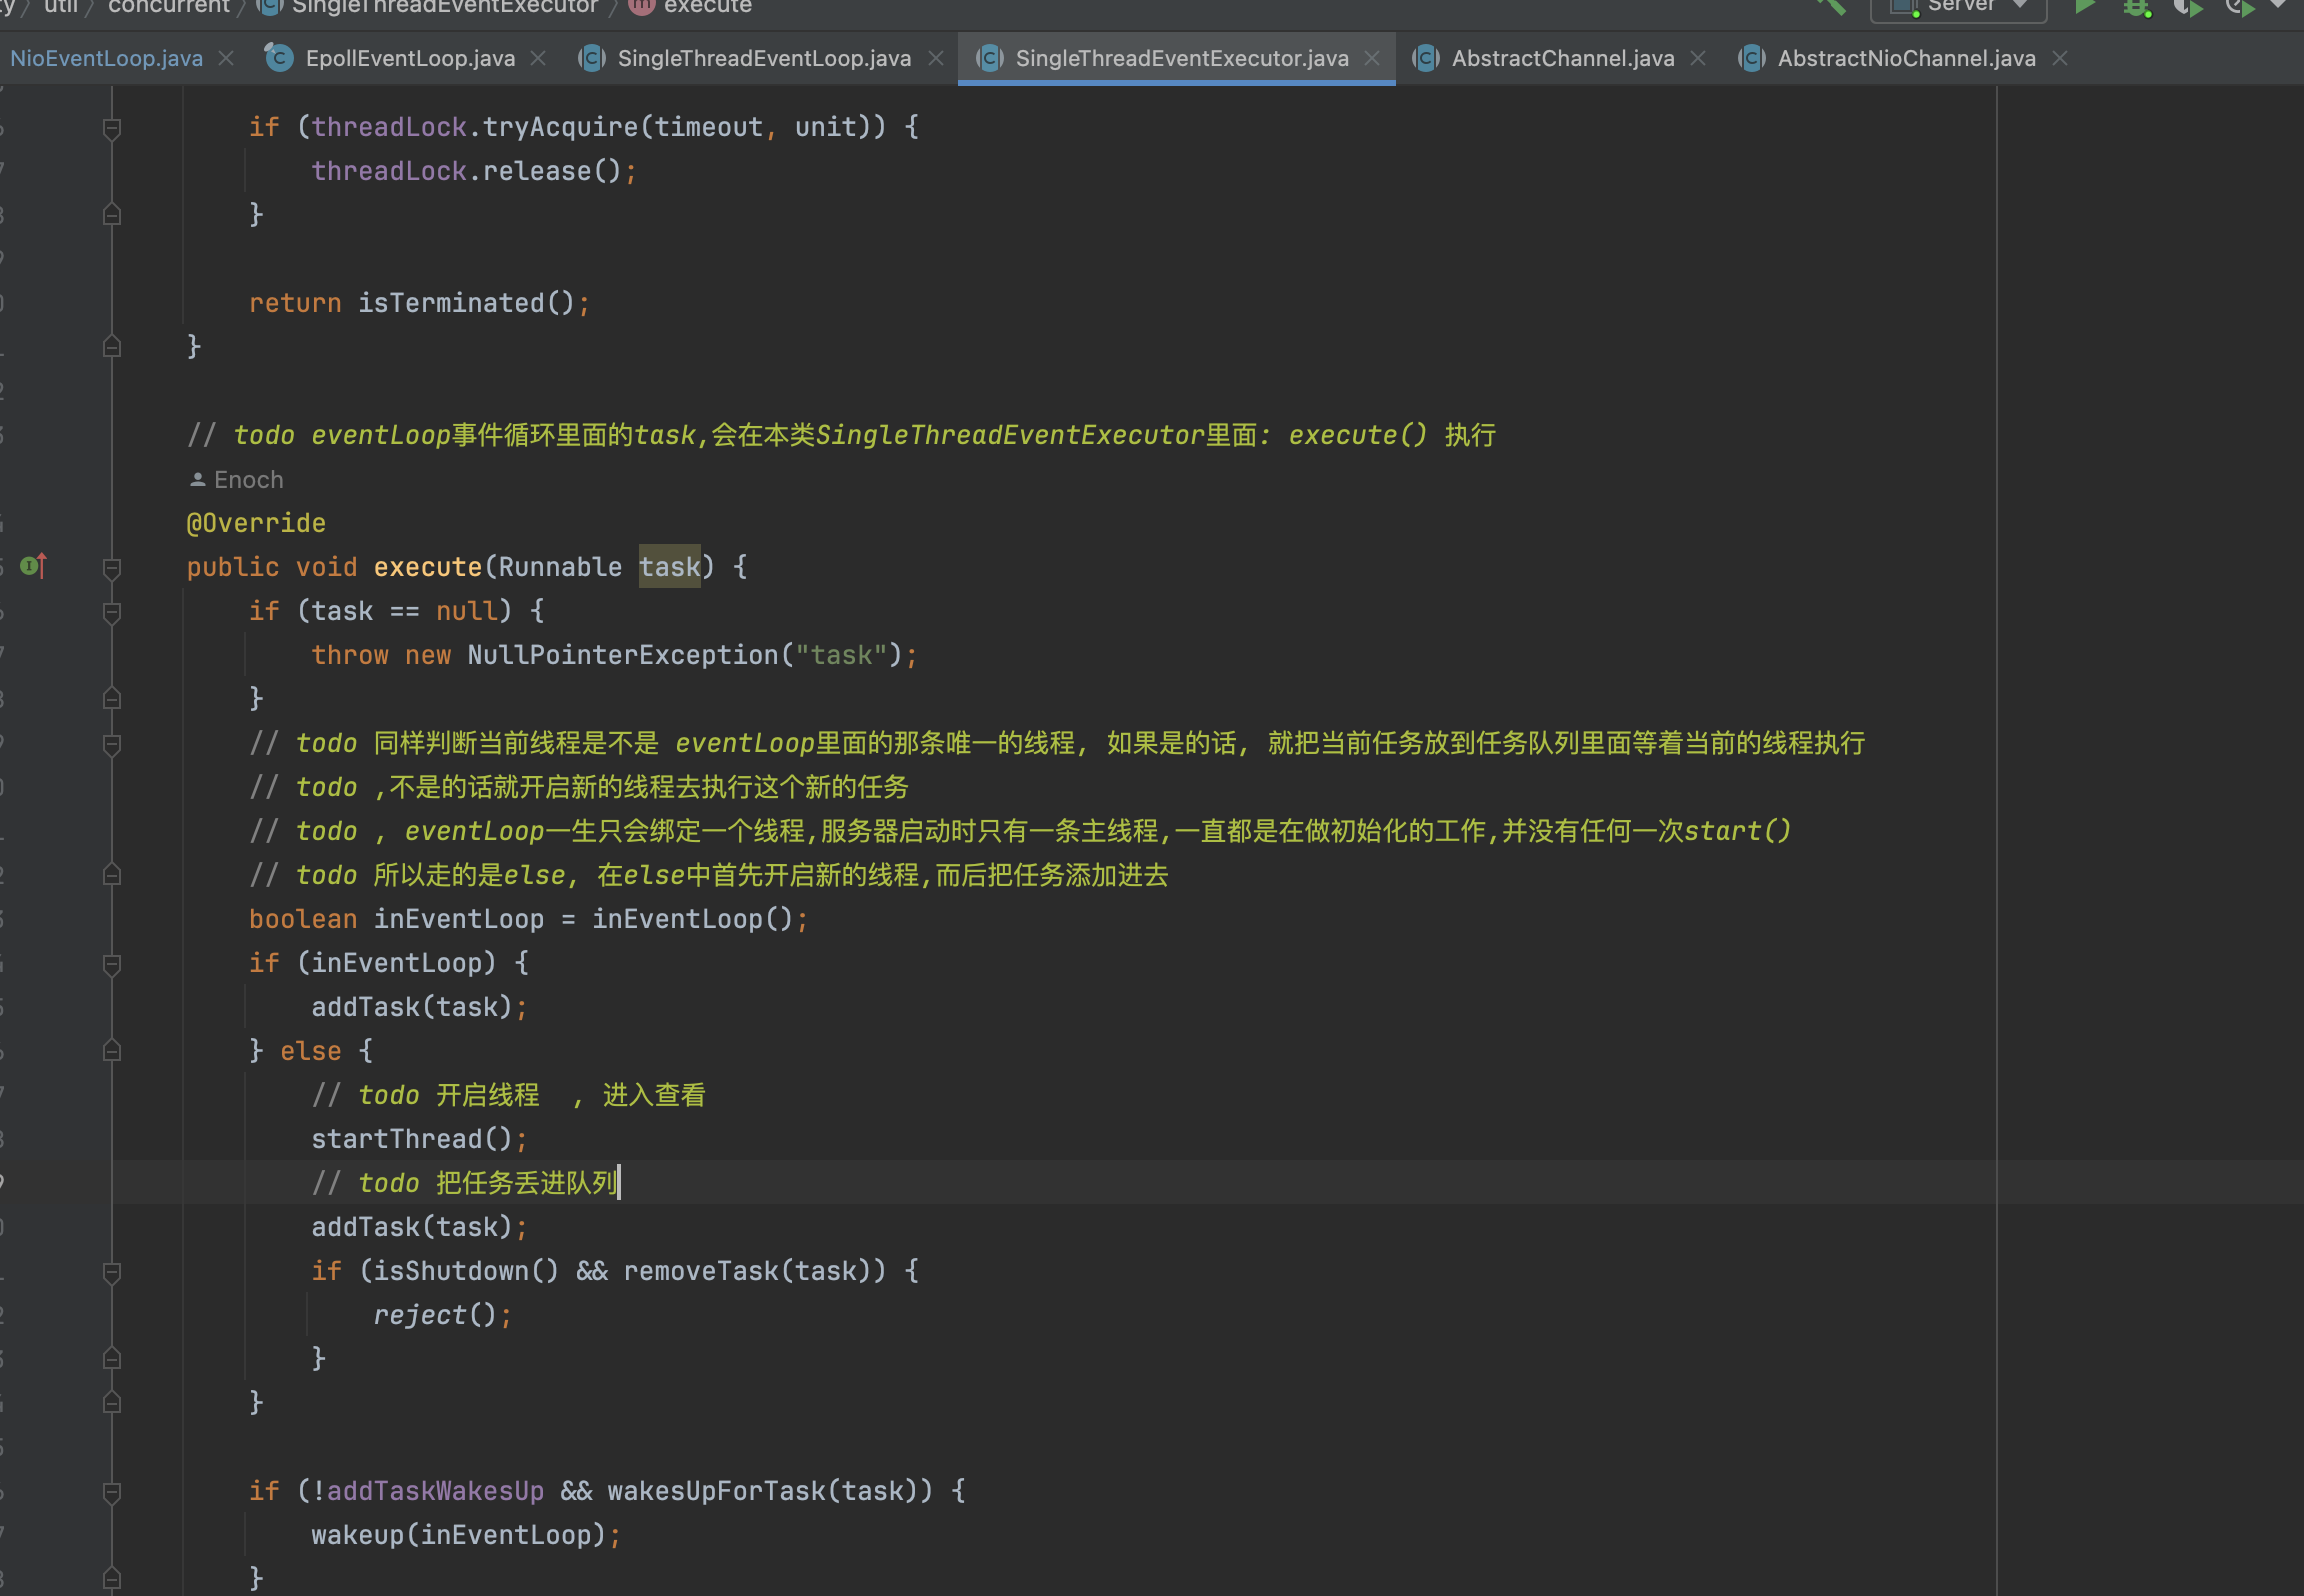Click the author icon next to Enoch
The image size is (2304, 1596).
197,480
